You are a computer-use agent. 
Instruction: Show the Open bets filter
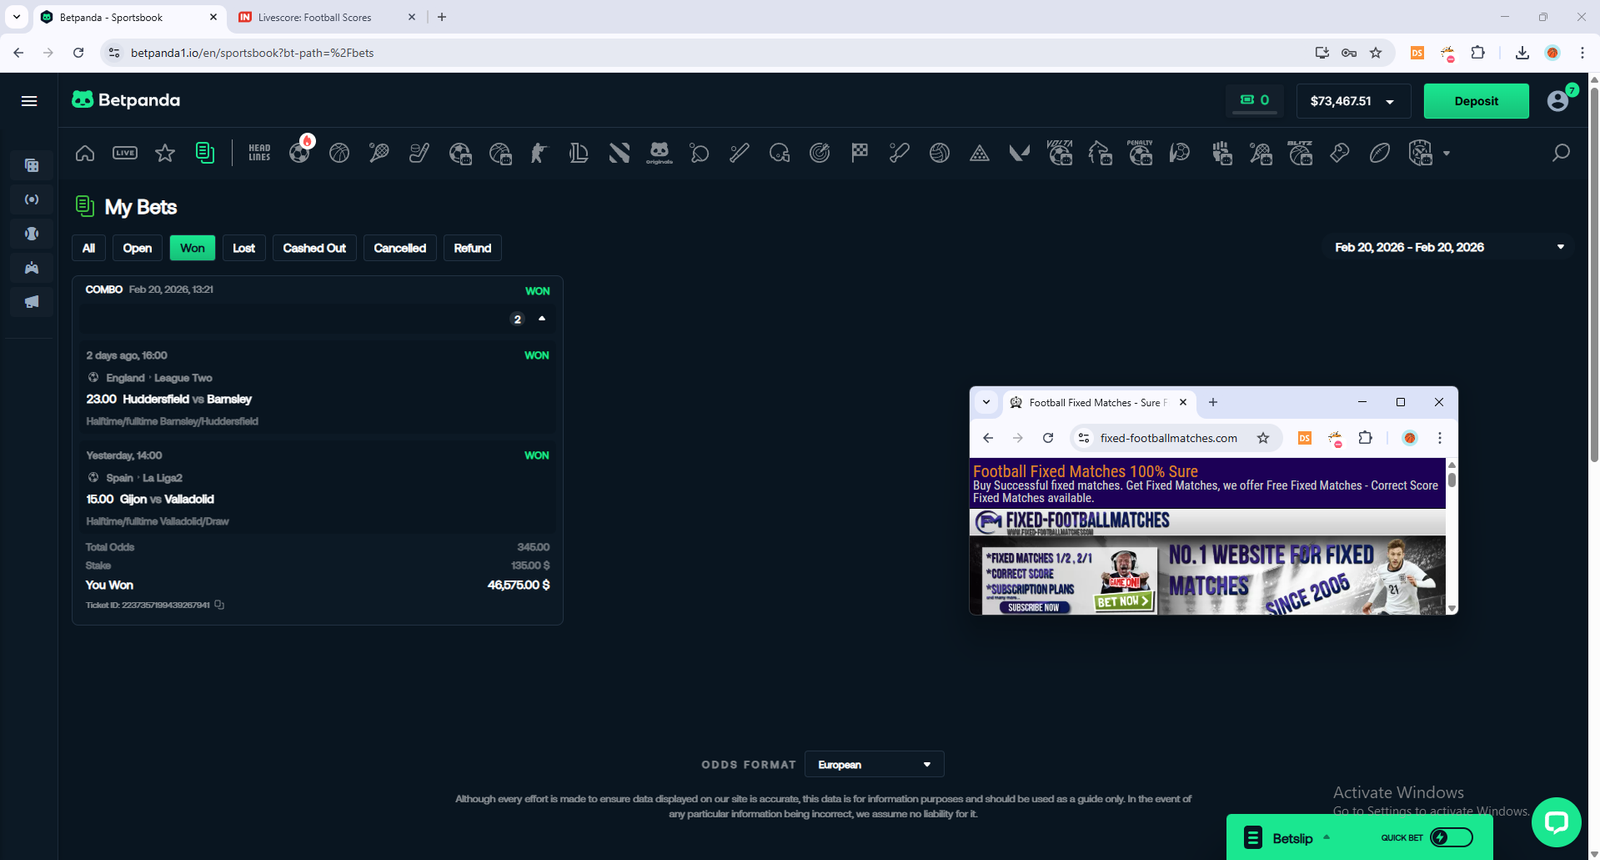click(137, 248)
